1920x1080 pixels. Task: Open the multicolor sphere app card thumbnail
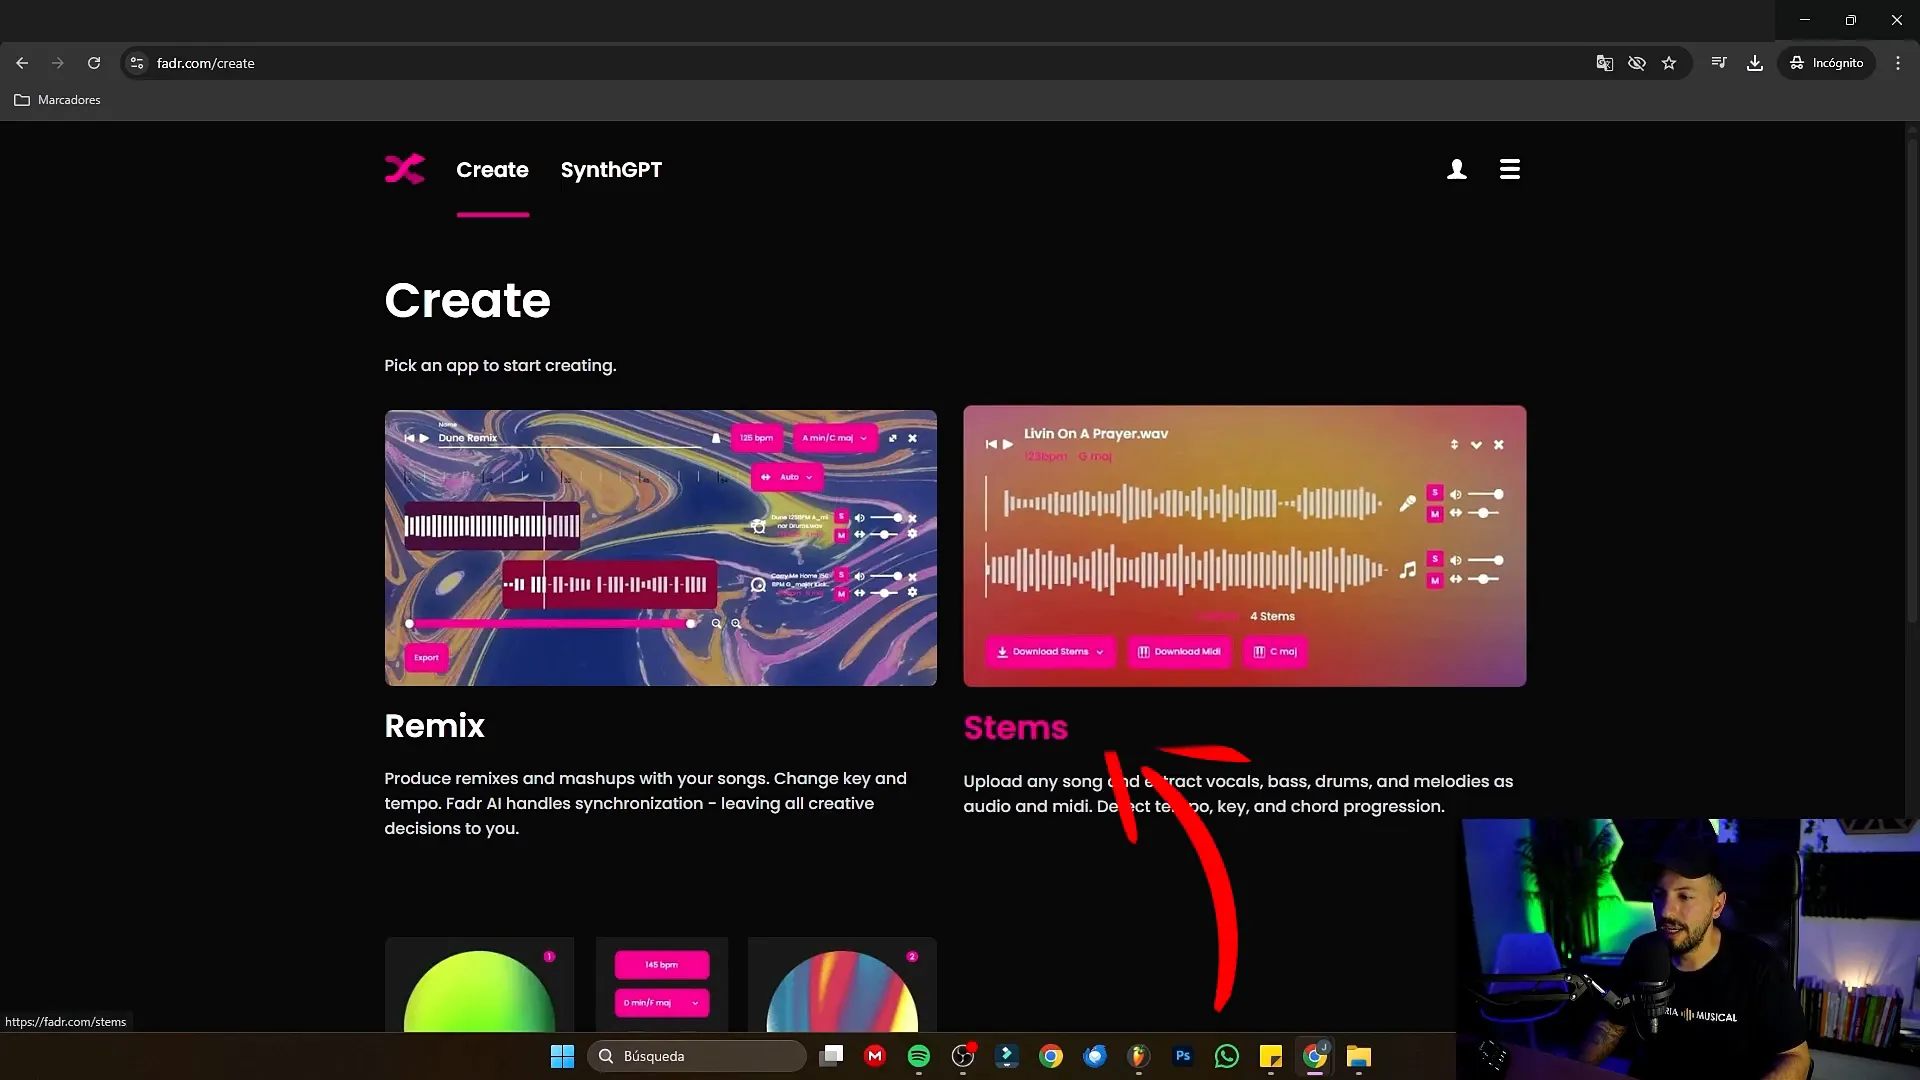pos(842,985)
